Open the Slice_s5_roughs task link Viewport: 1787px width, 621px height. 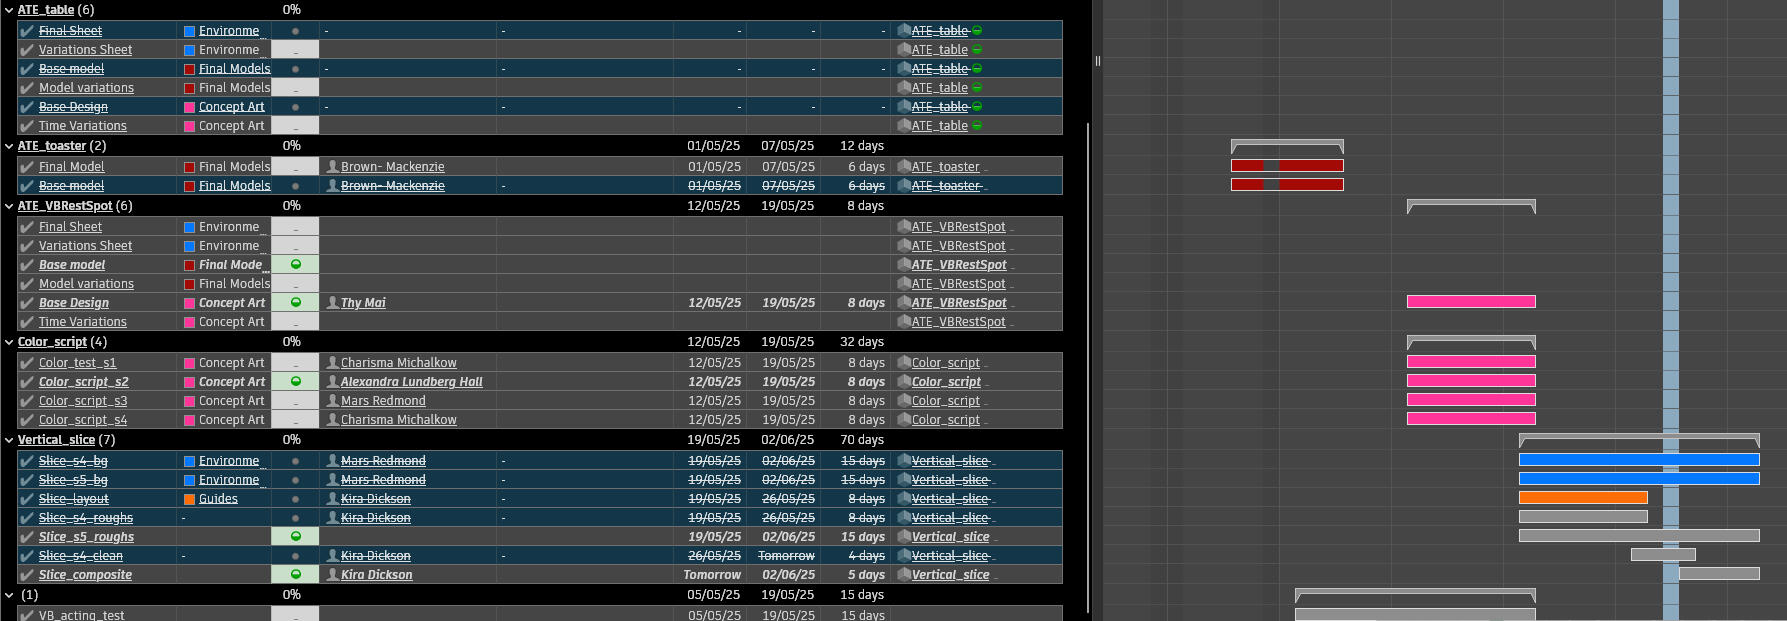pyautogui.click(x=86, y=537)
